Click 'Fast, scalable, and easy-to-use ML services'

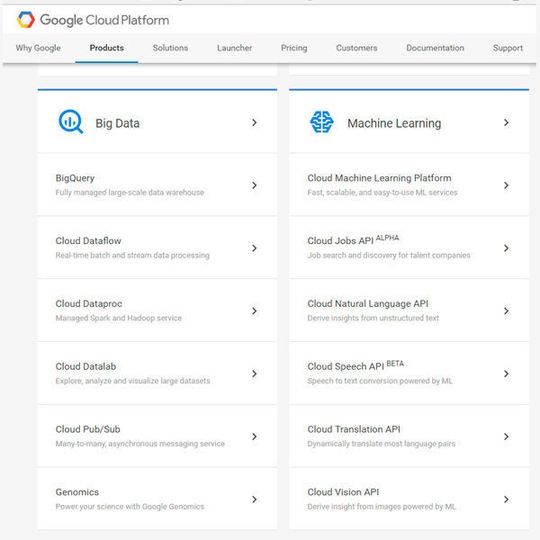click(x=382, y=193)
